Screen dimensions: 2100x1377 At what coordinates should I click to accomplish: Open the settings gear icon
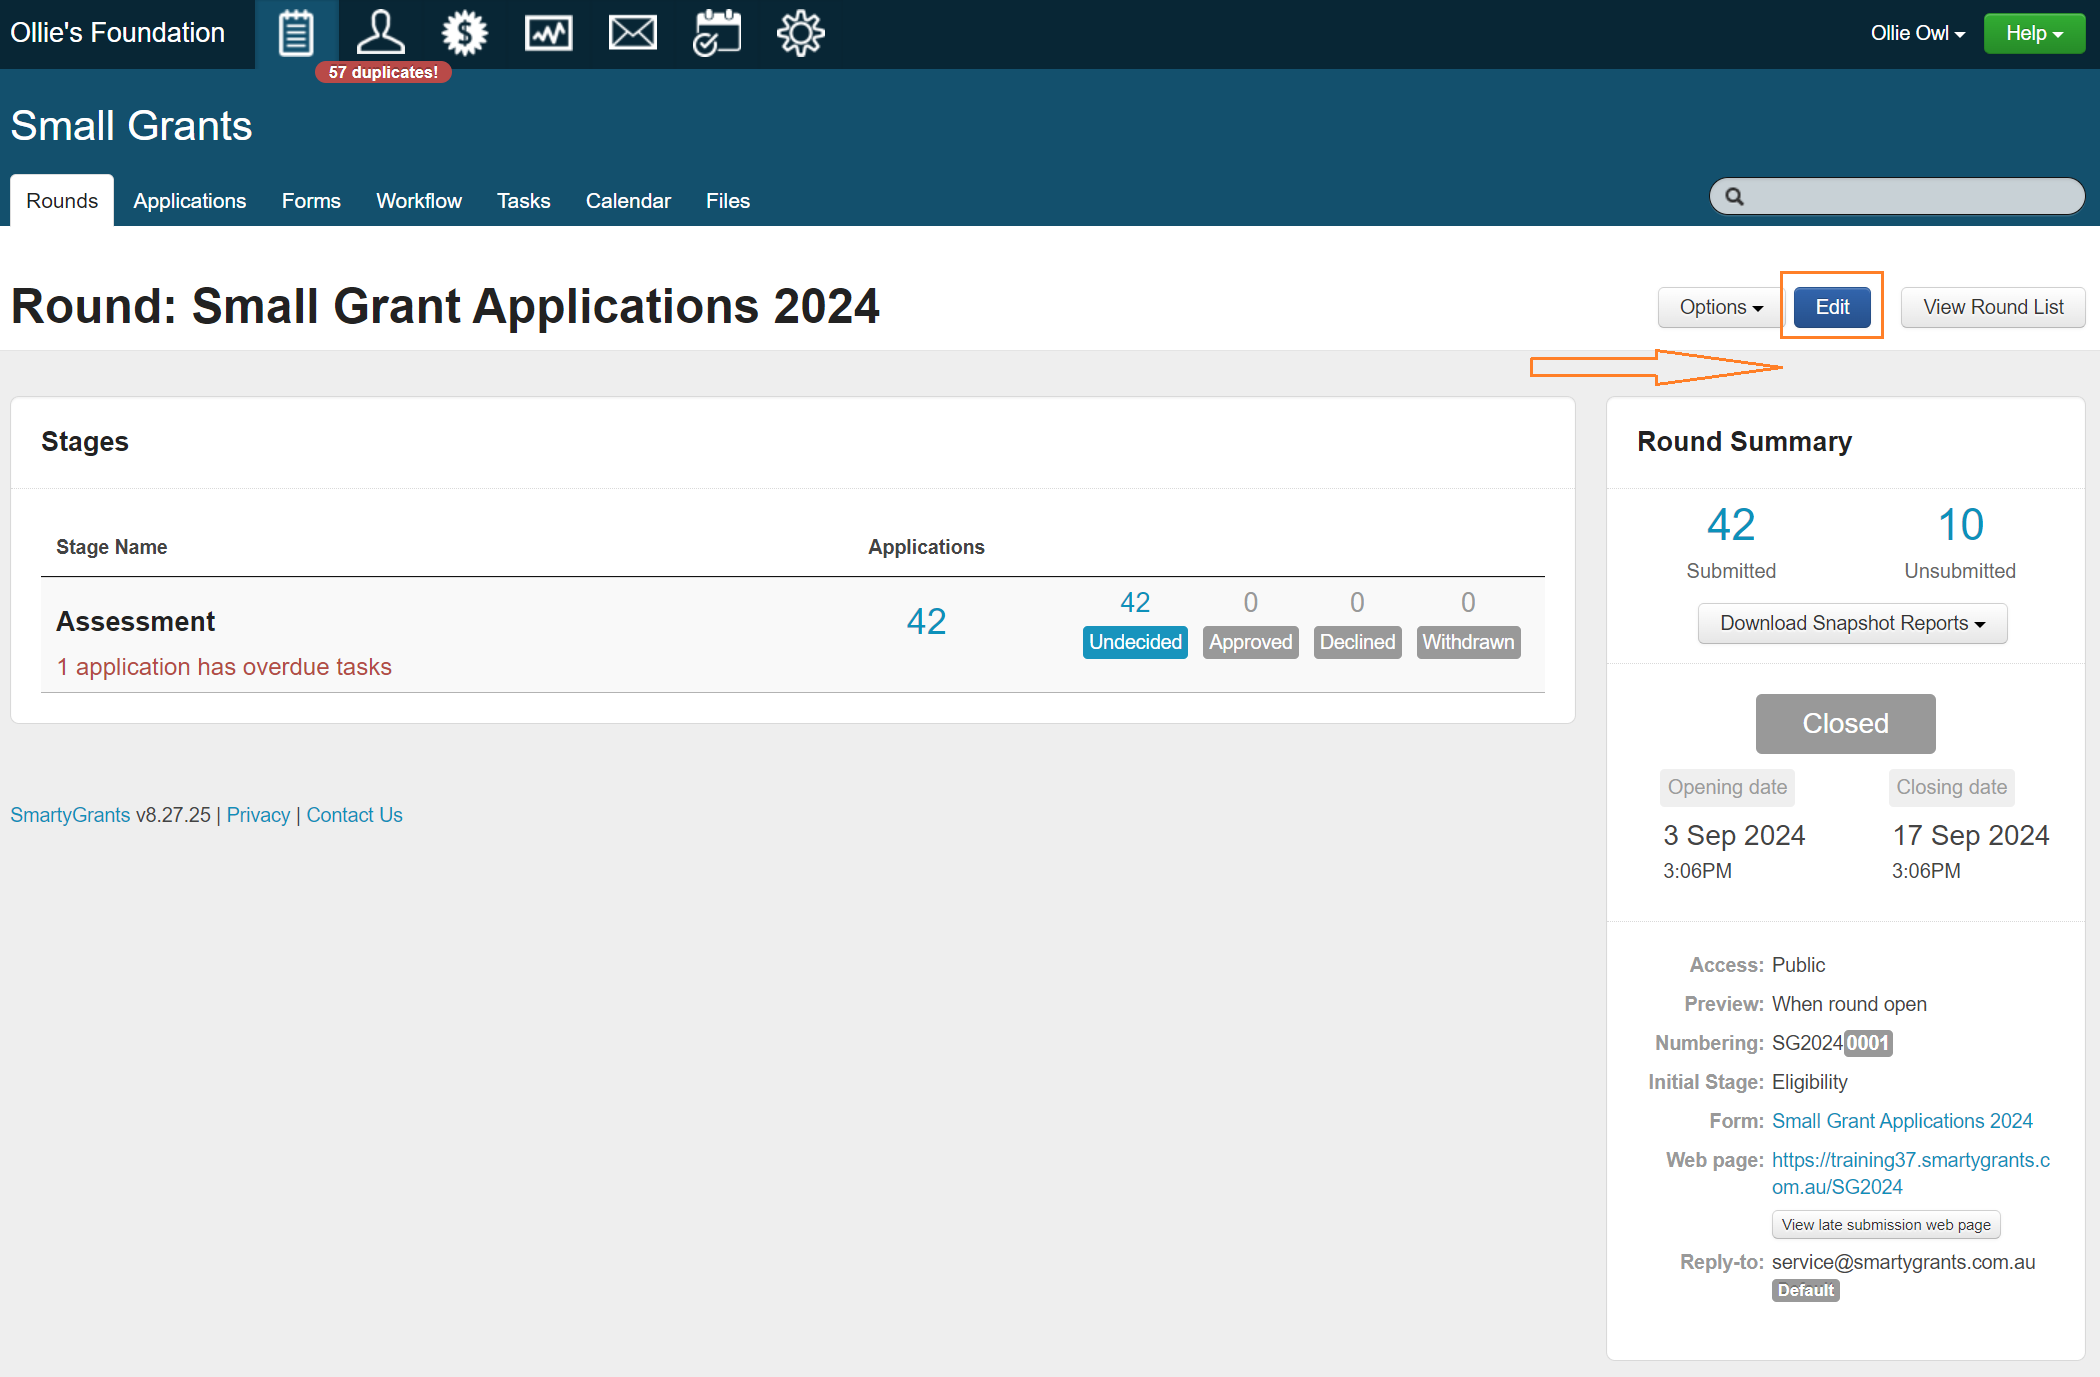801,34
